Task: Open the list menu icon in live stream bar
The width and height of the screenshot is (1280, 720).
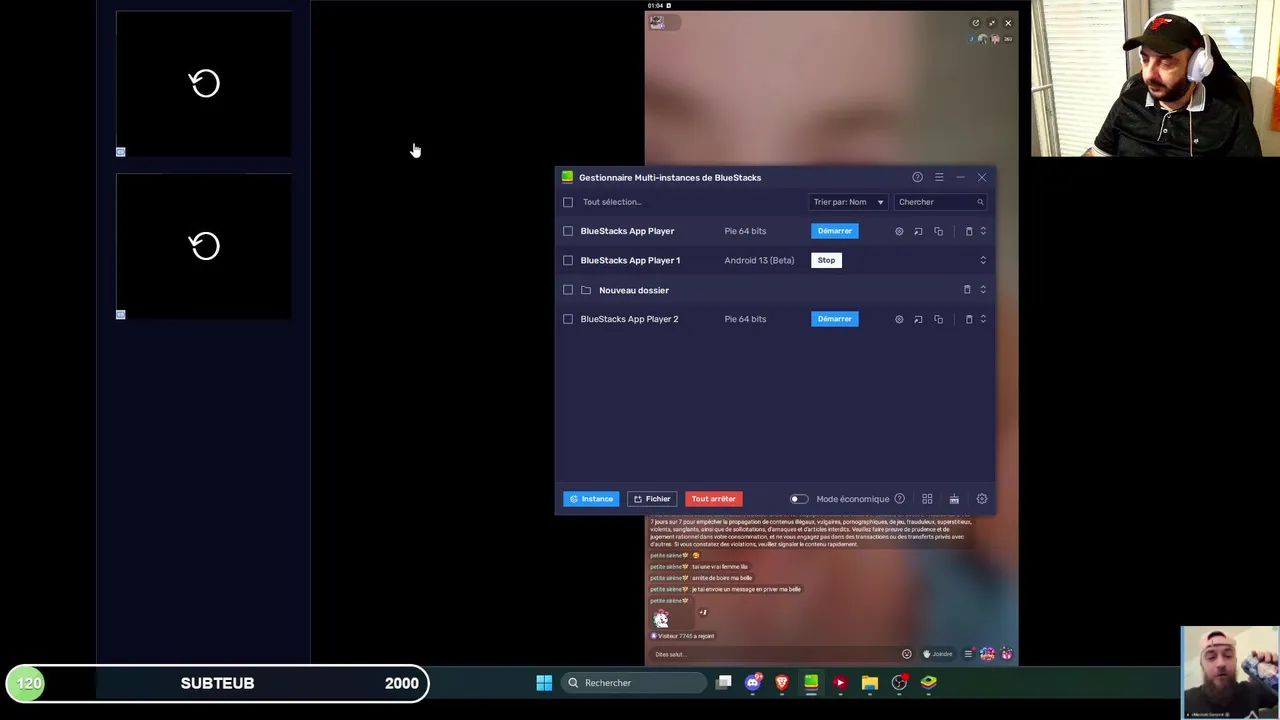Action: tap(968, 654)
